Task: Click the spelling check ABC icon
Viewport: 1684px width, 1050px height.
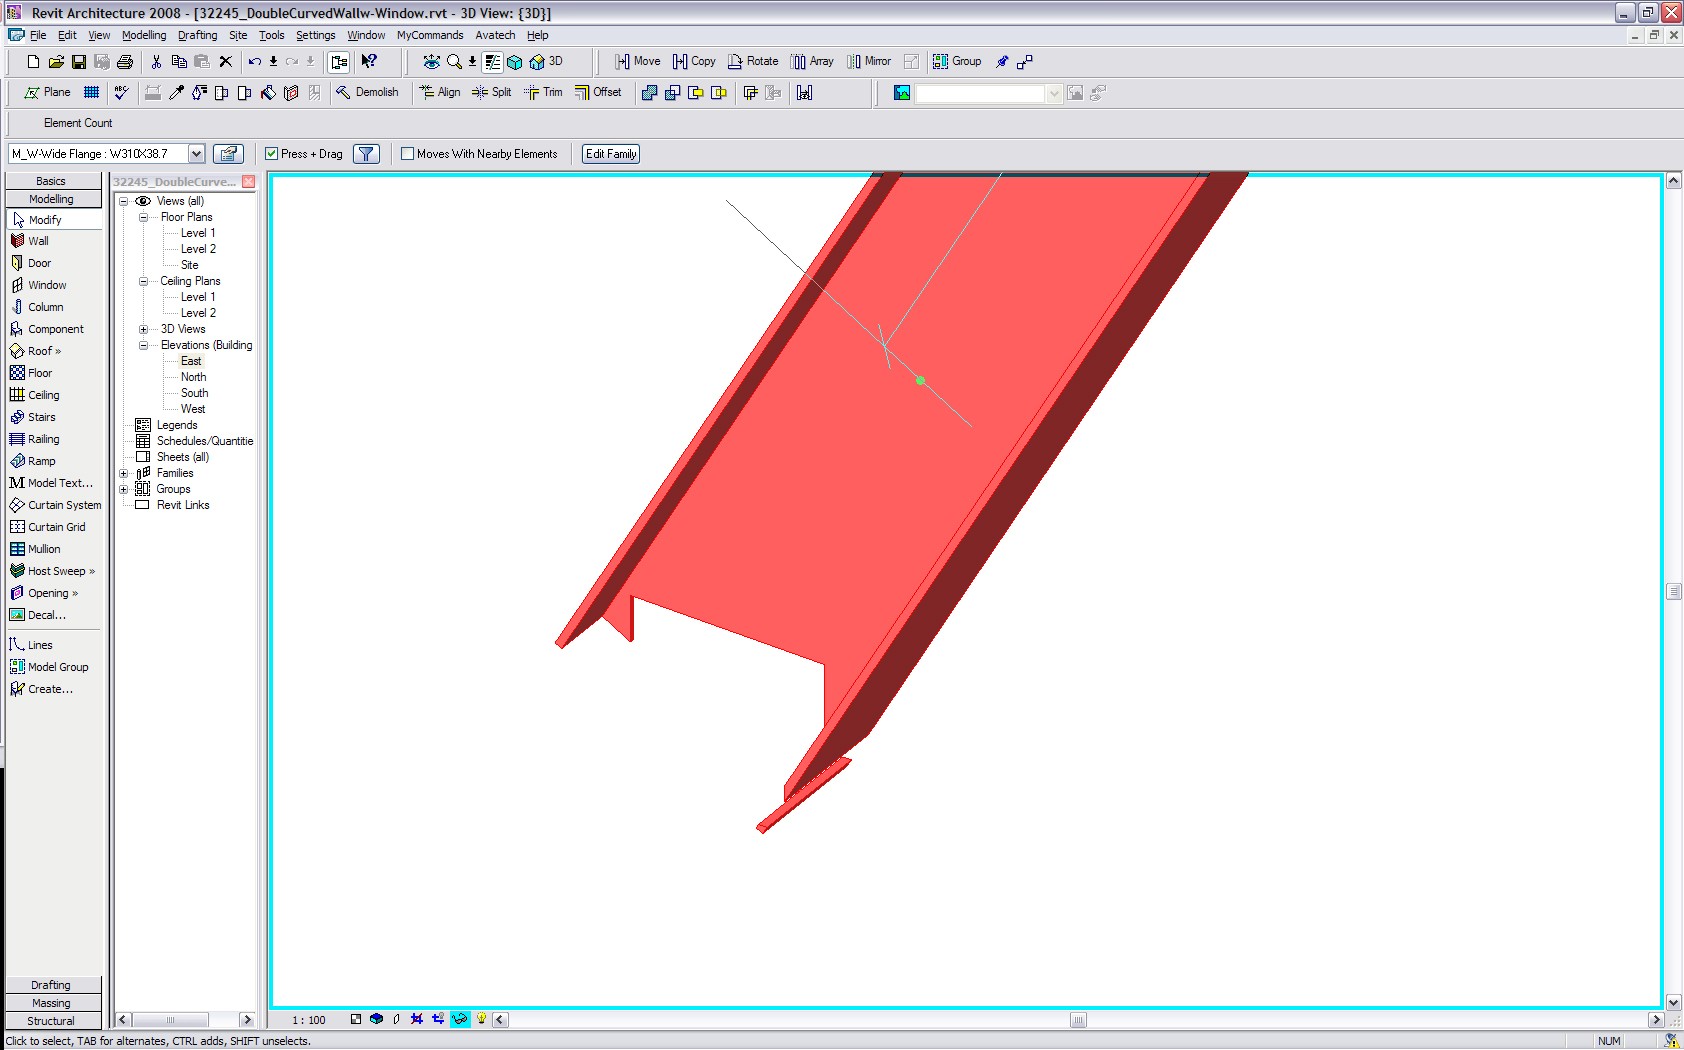Action: pyautogui.click(x=122, y=93)
